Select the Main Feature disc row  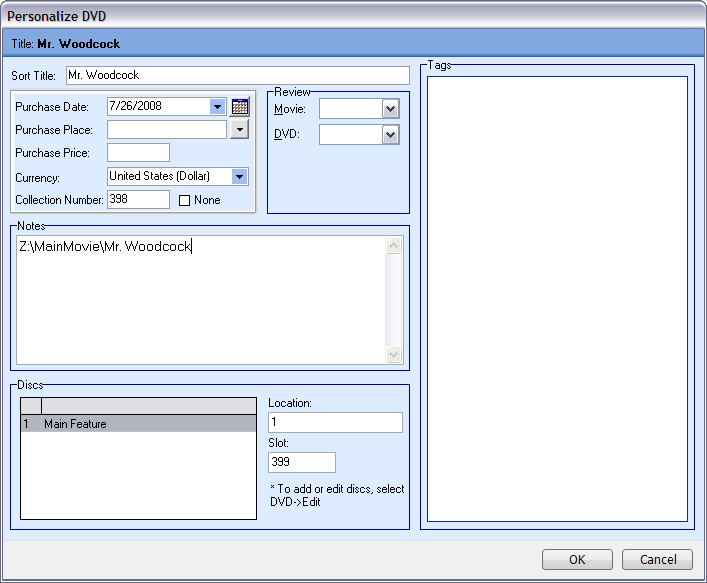click(x=138, y=424)
